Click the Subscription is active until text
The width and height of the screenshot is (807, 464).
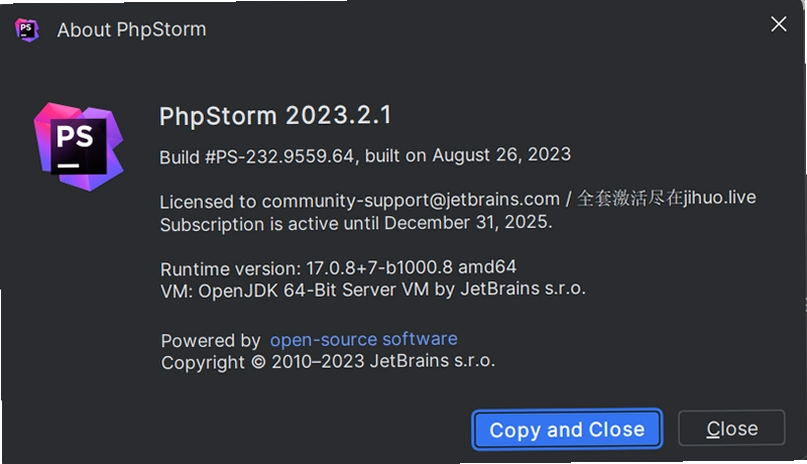269,224
